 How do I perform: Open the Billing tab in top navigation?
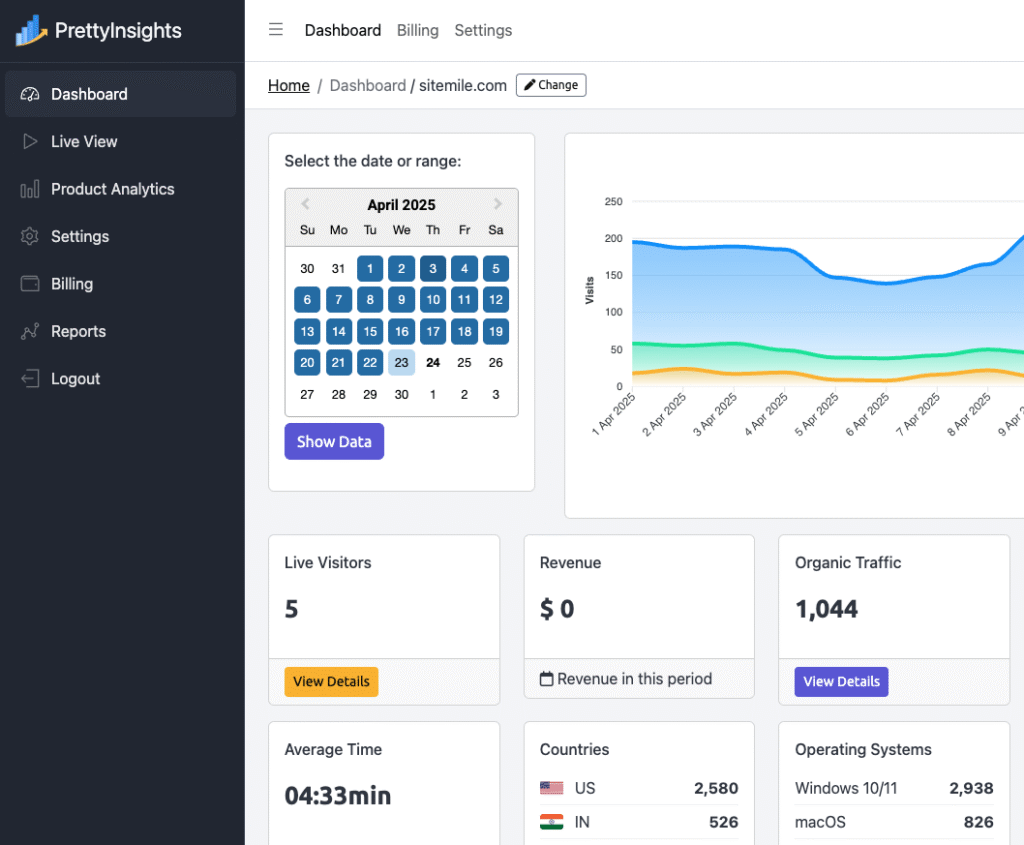(417, 30)
